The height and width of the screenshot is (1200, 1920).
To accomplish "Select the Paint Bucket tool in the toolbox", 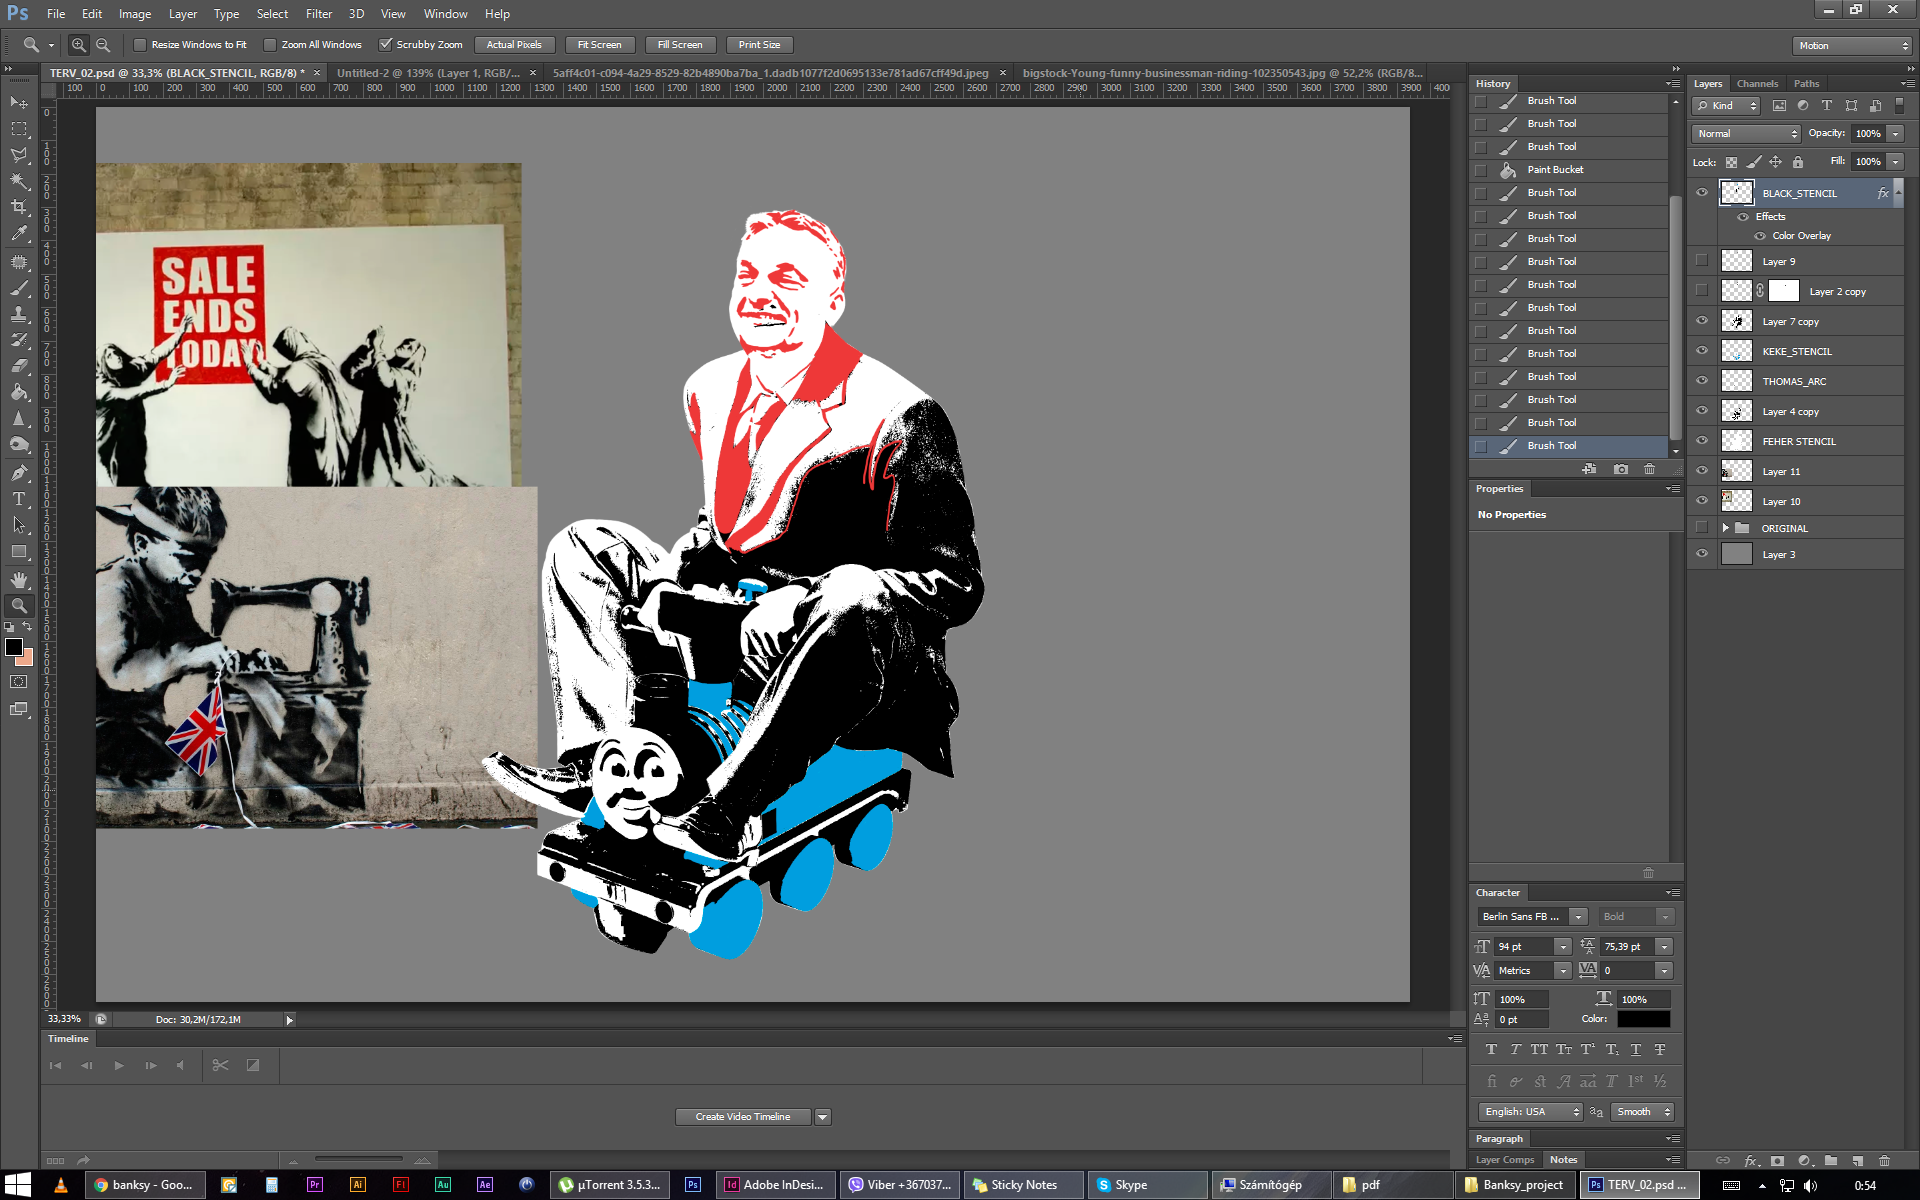I will [x=19, y=392].
